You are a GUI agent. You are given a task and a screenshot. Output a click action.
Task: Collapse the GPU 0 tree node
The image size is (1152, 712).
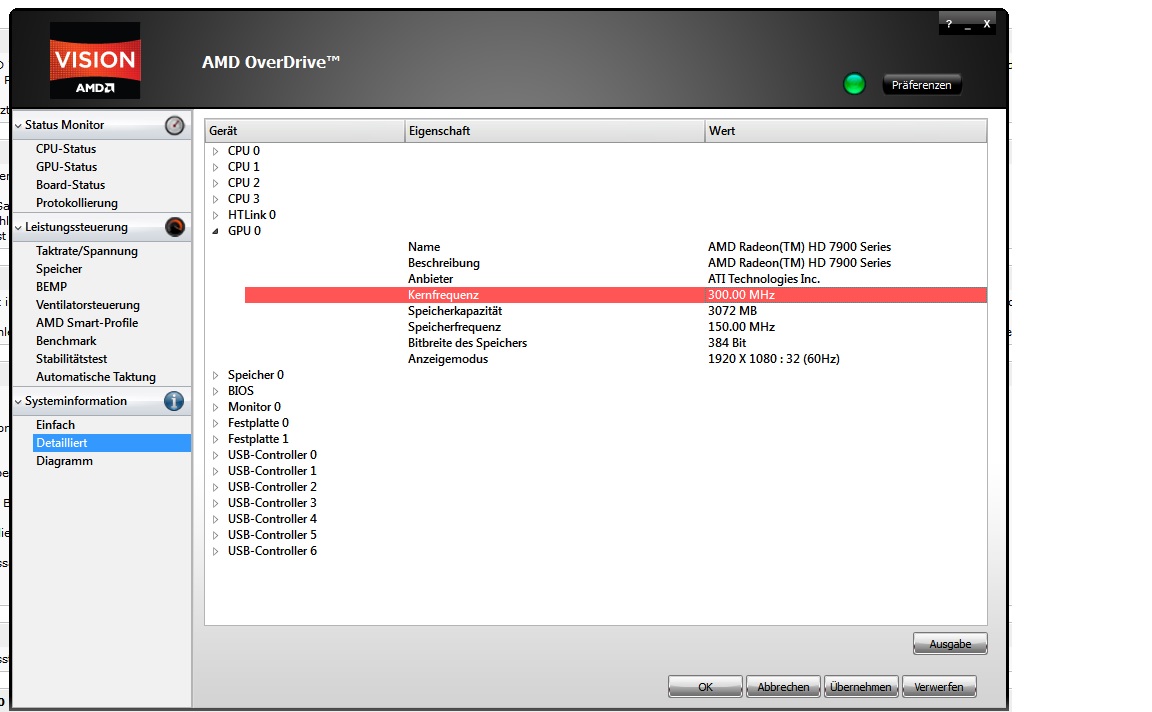(x=215, y=231)
